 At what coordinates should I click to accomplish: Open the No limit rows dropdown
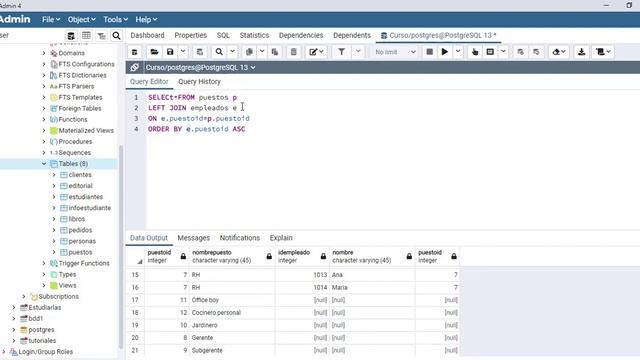click(x=395, y=52)
